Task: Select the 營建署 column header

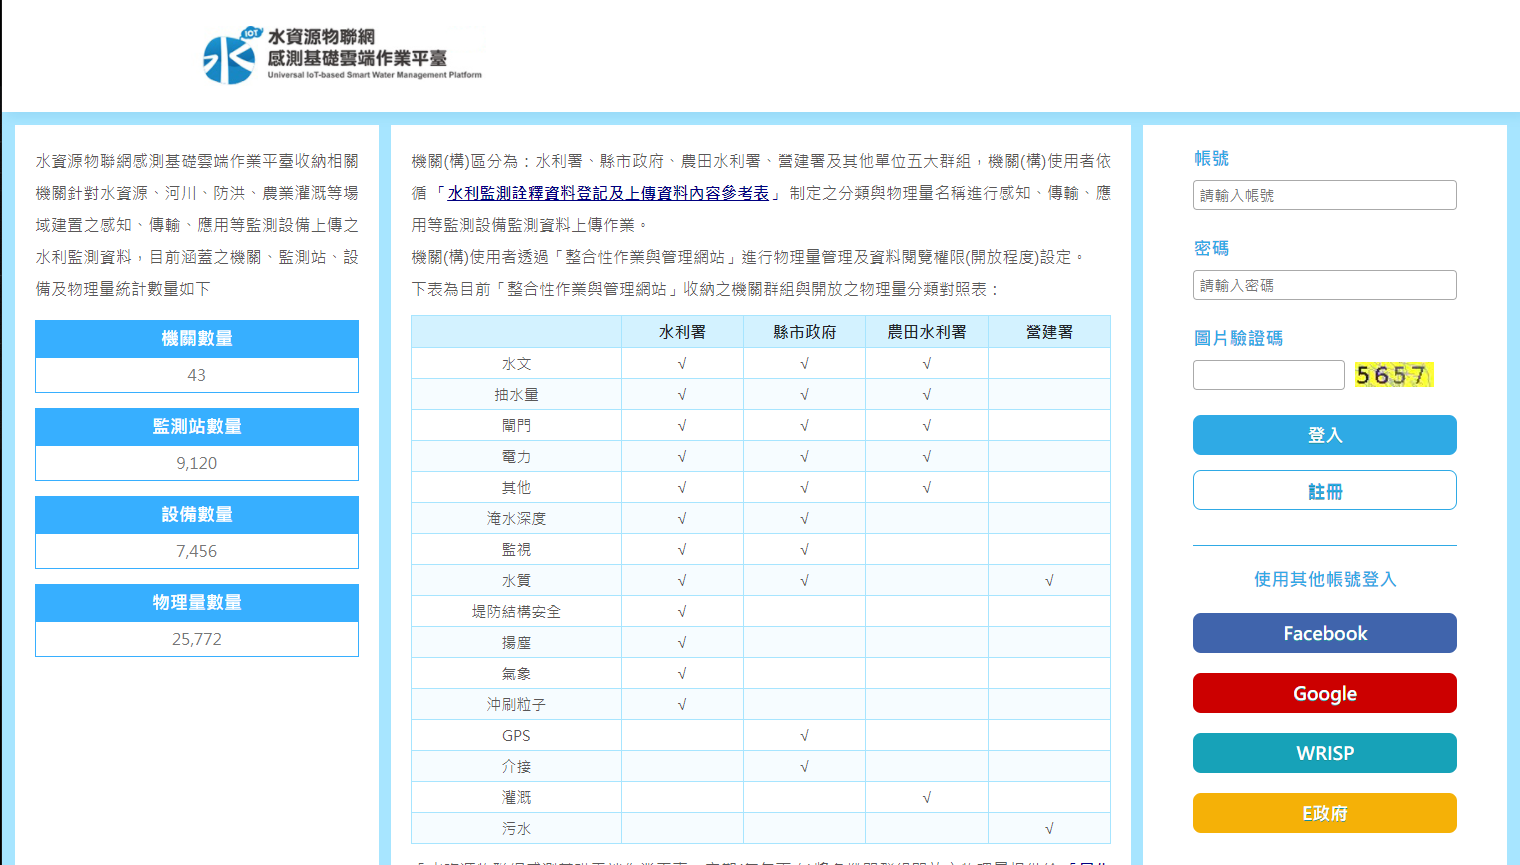Action: [1049, 331]
